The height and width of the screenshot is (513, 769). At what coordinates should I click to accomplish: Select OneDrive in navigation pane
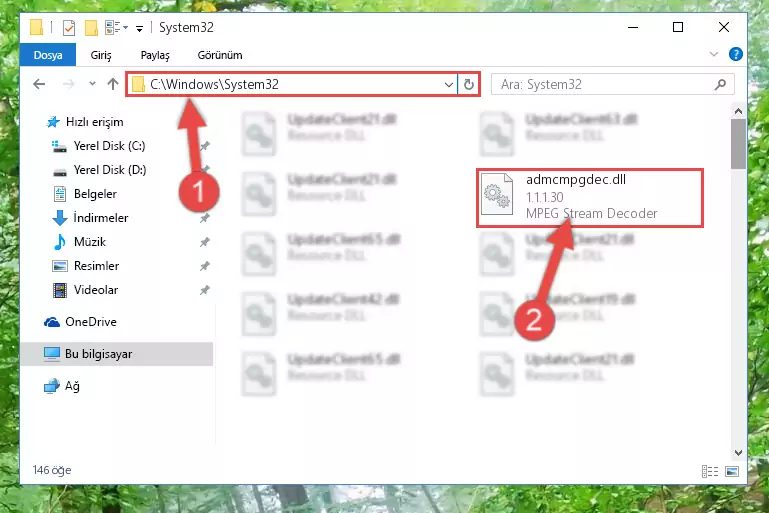point(91,322)
